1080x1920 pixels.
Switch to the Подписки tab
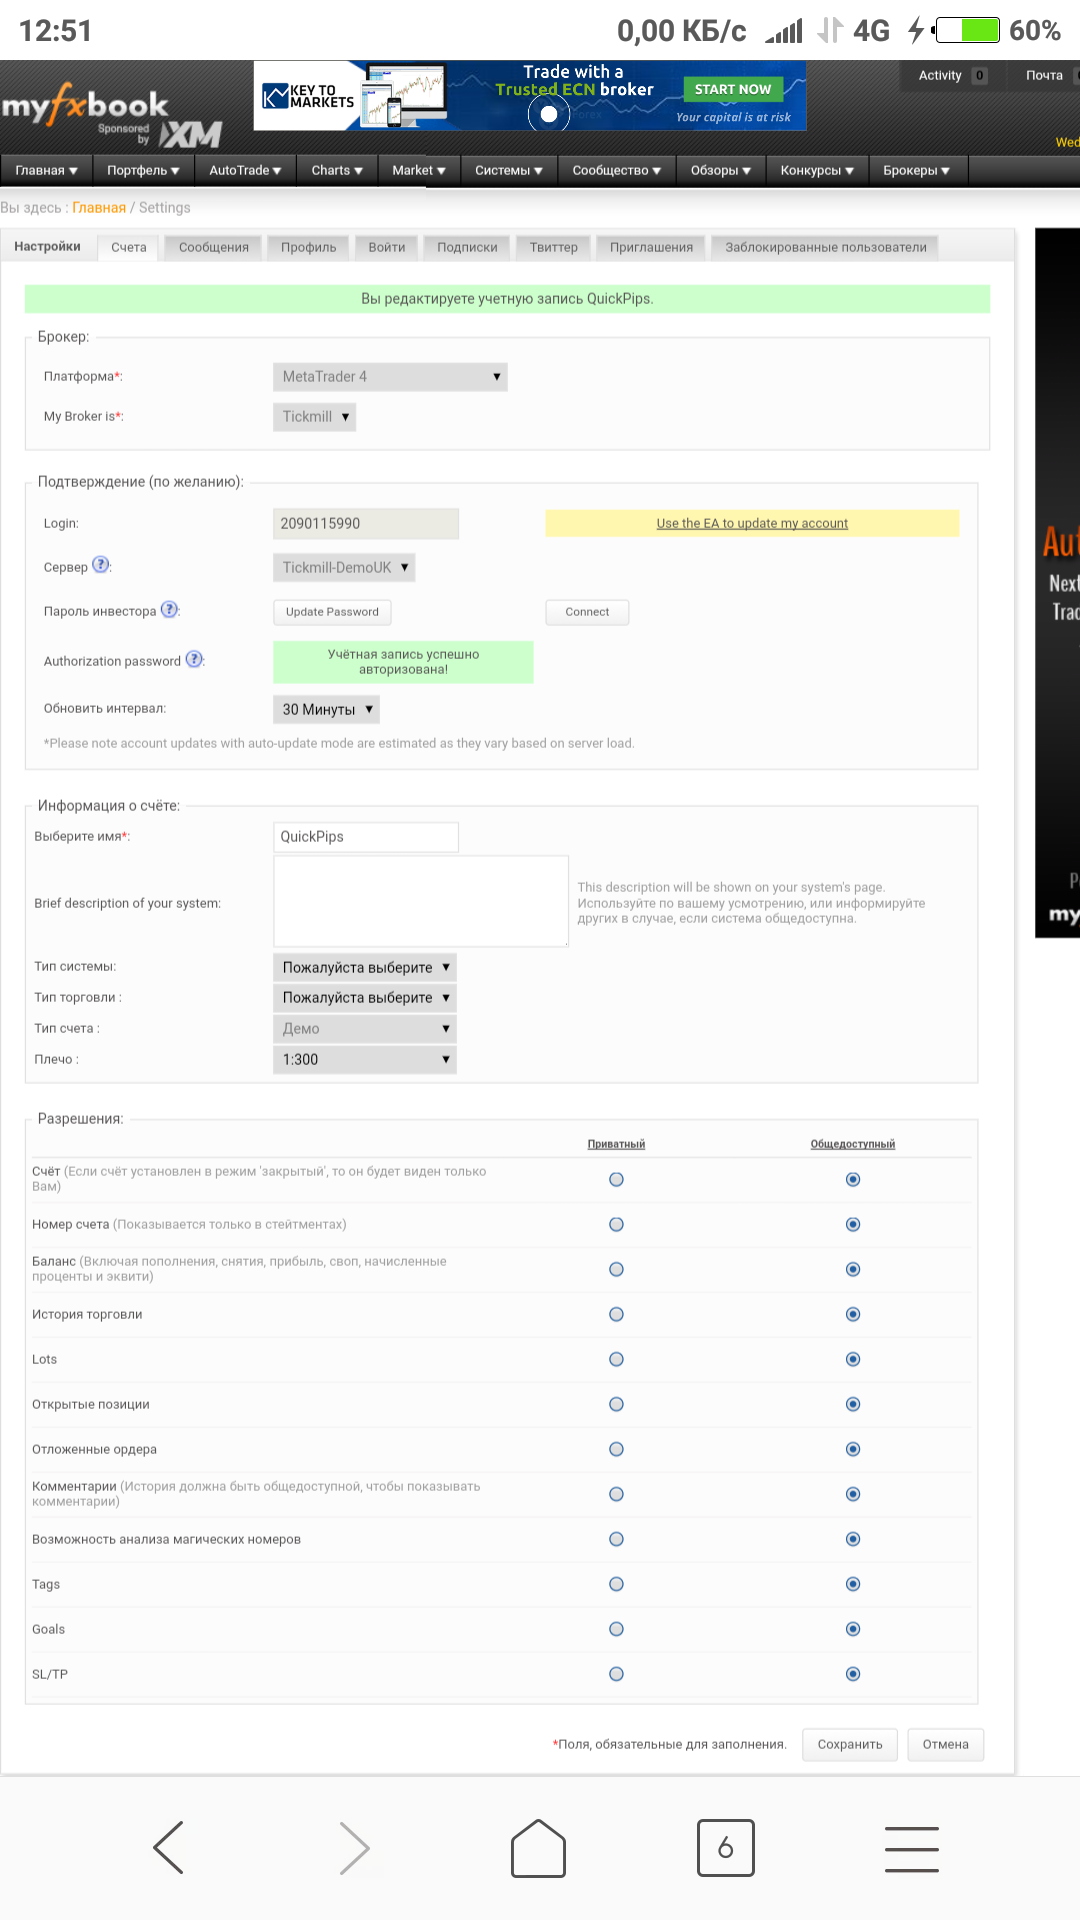[x=467, y=247]
